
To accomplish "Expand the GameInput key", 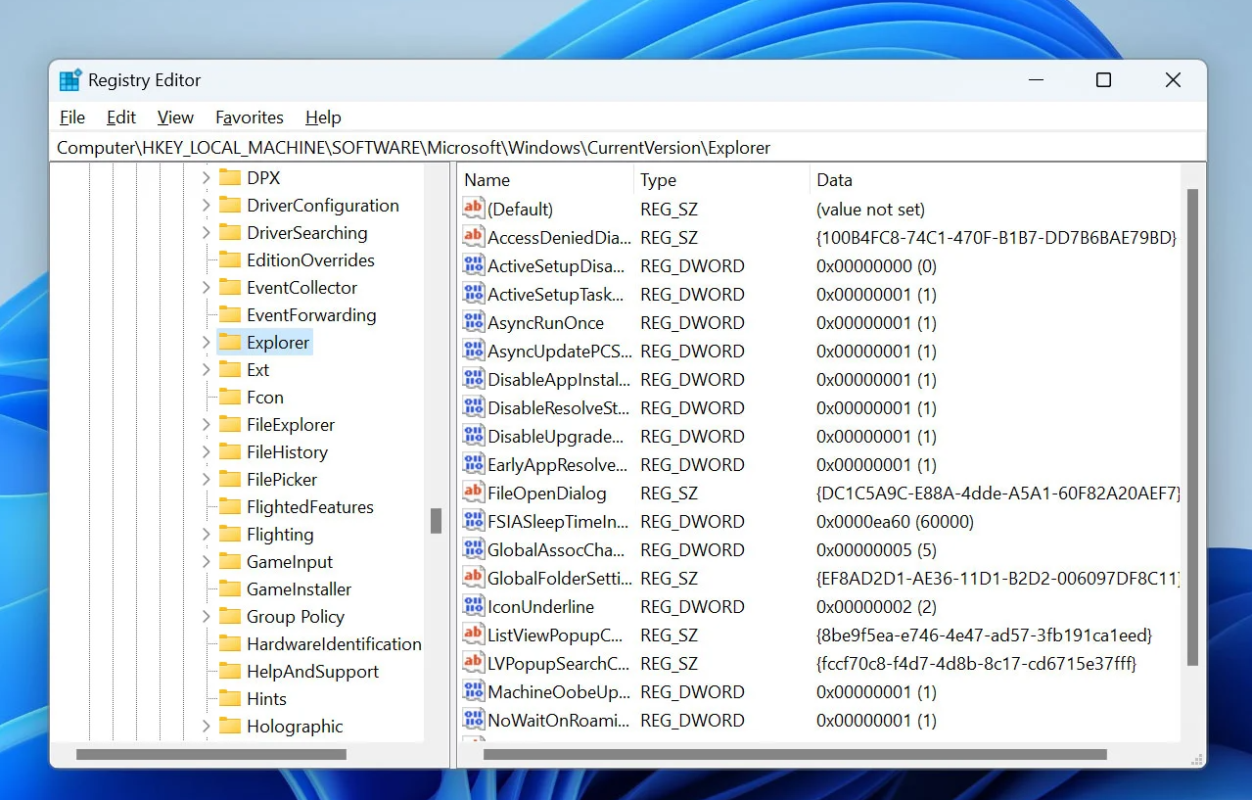I will click(206, 562).
